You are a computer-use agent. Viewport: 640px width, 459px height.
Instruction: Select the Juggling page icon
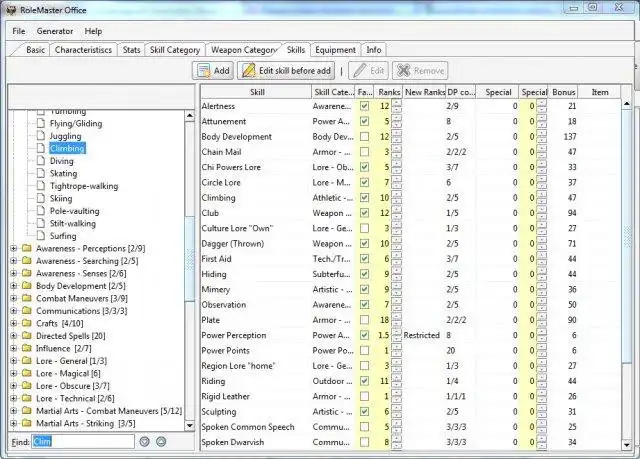click(x=40, y=136)
